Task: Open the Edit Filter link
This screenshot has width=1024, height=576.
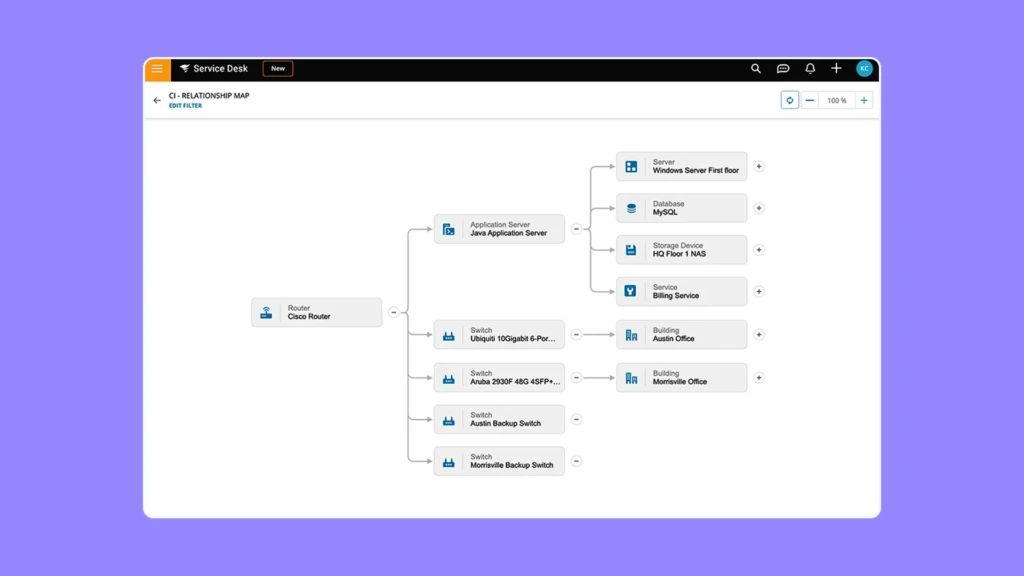Action: coord(185,106)
